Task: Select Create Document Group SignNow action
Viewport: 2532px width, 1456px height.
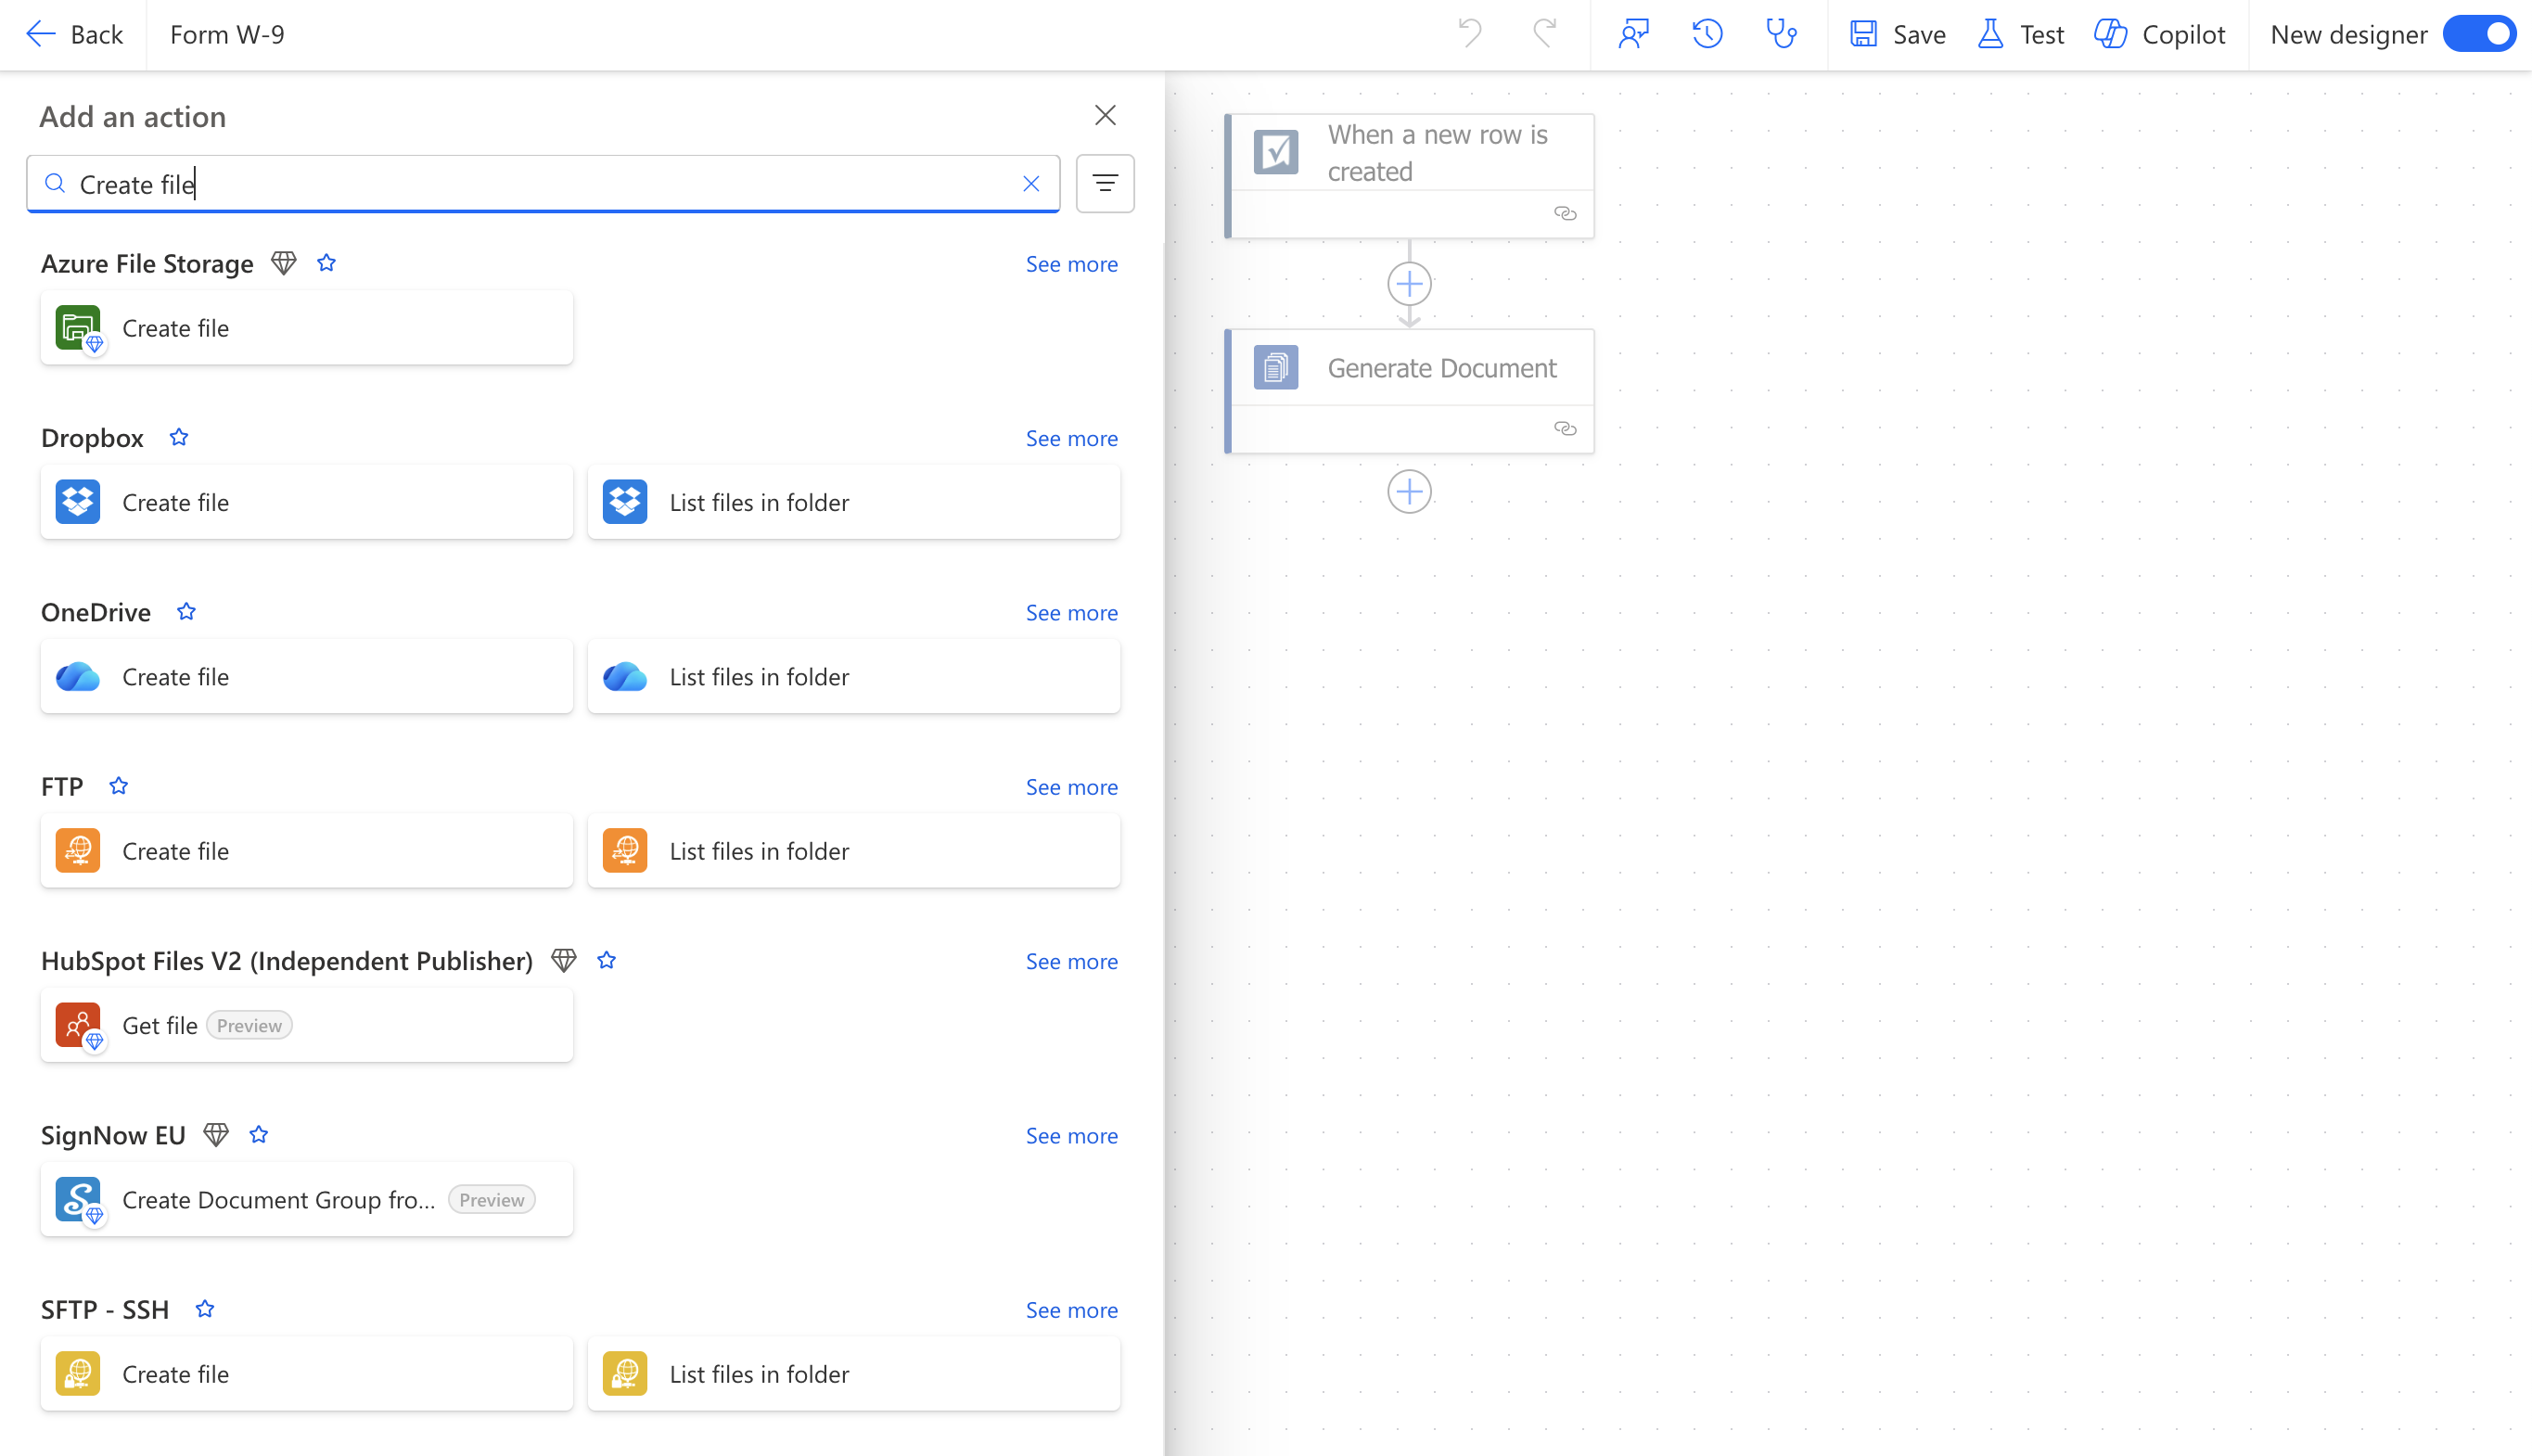Action: (x=306, y=1199)
